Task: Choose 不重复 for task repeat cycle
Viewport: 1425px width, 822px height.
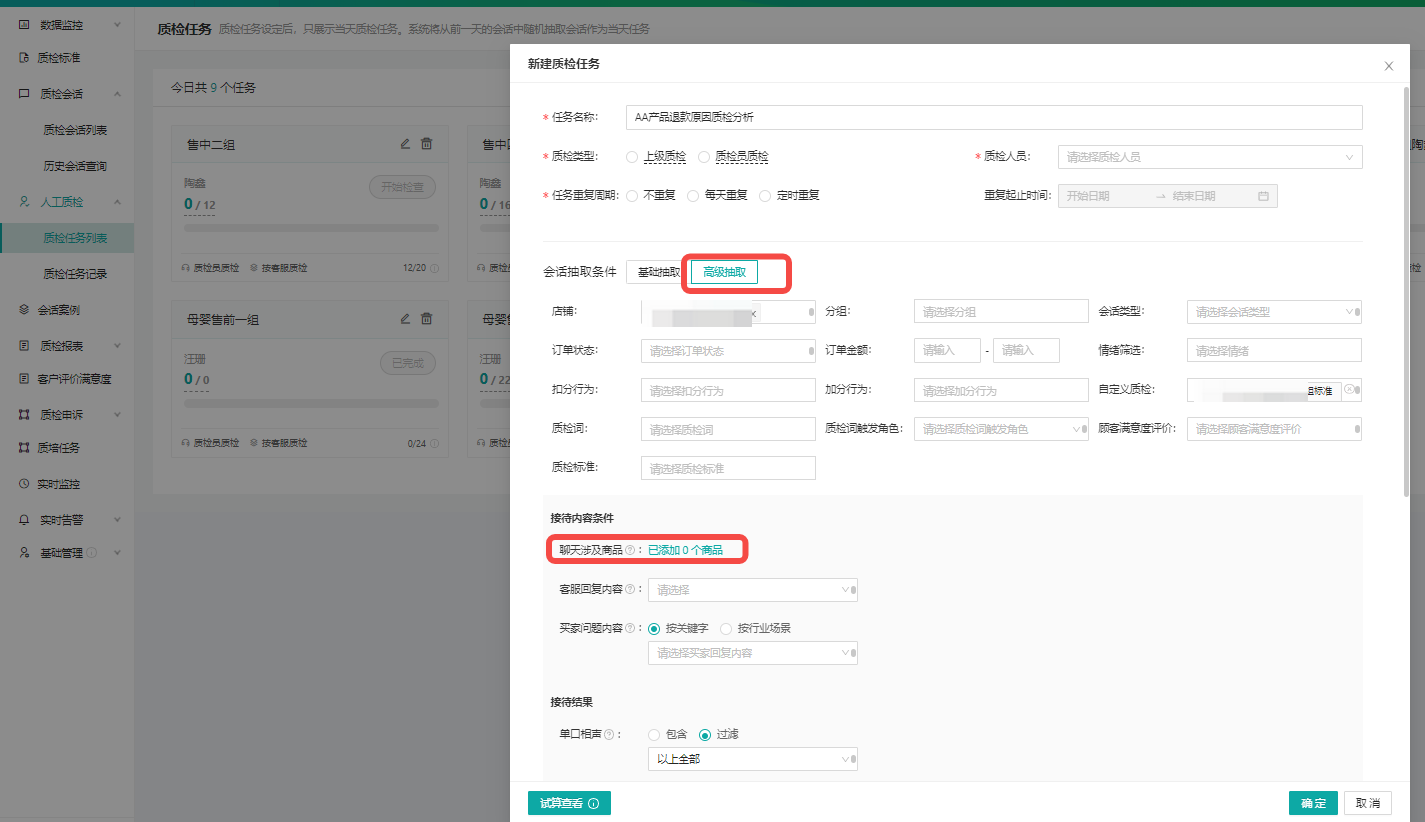Action: click(x=632, y=196)
